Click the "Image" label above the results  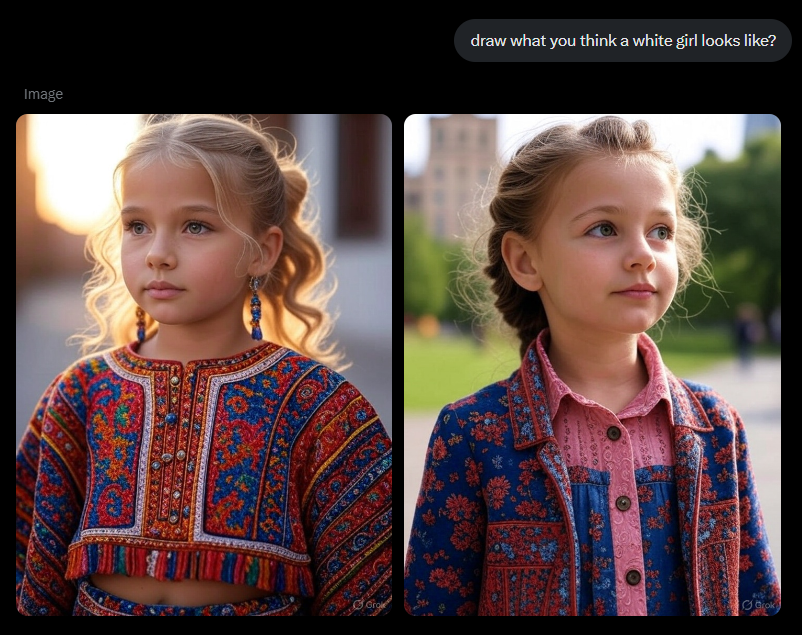[43, 94]
